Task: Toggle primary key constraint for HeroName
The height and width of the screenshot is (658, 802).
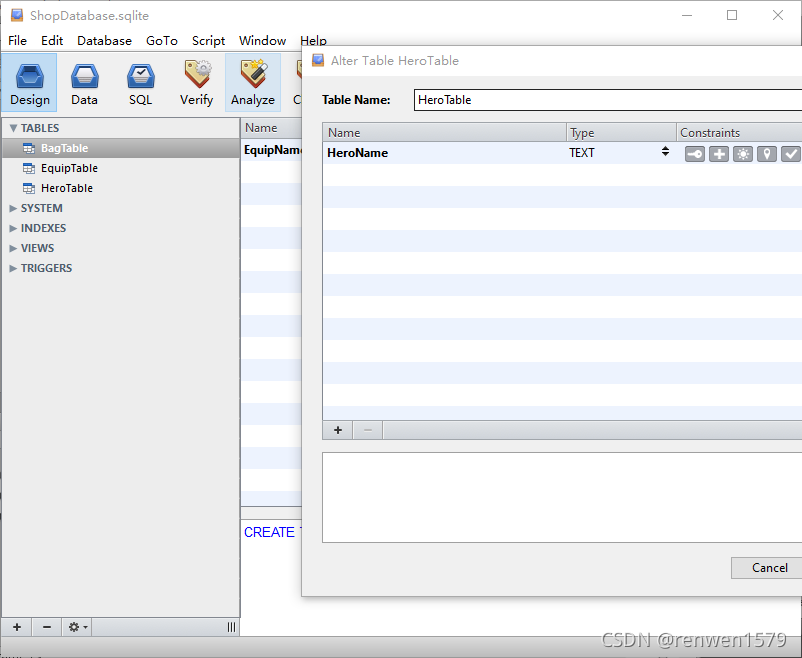Action: click(x=695, y=153)
